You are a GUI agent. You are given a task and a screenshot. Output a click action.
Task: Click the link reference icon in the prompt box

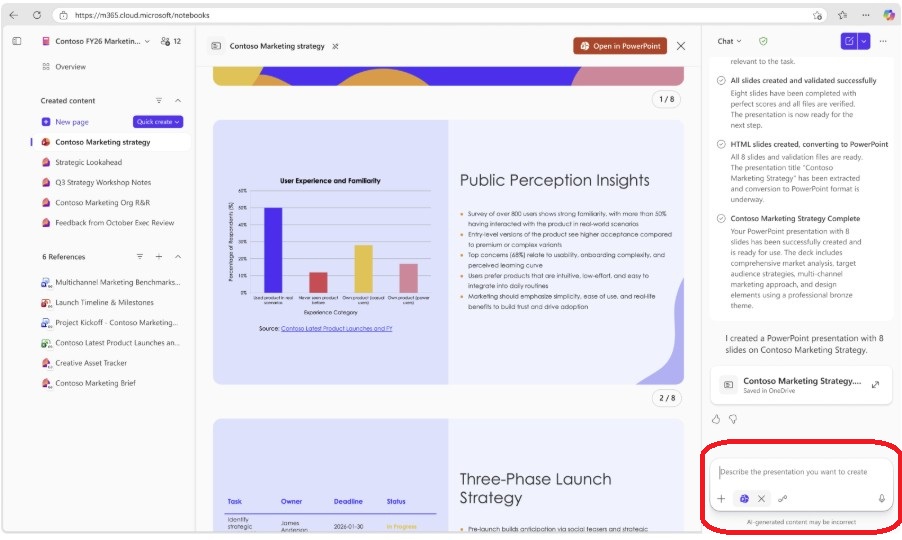coord(782,499)
